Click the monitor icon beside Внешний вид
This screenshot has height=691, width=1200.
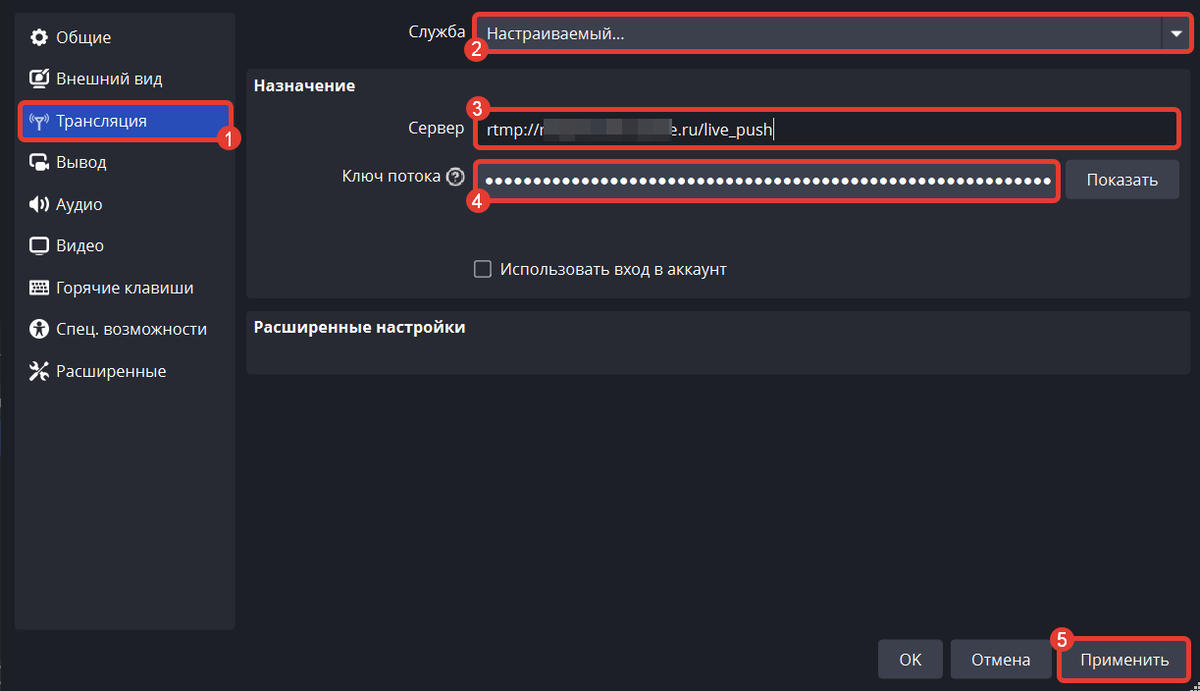[39, 79]
